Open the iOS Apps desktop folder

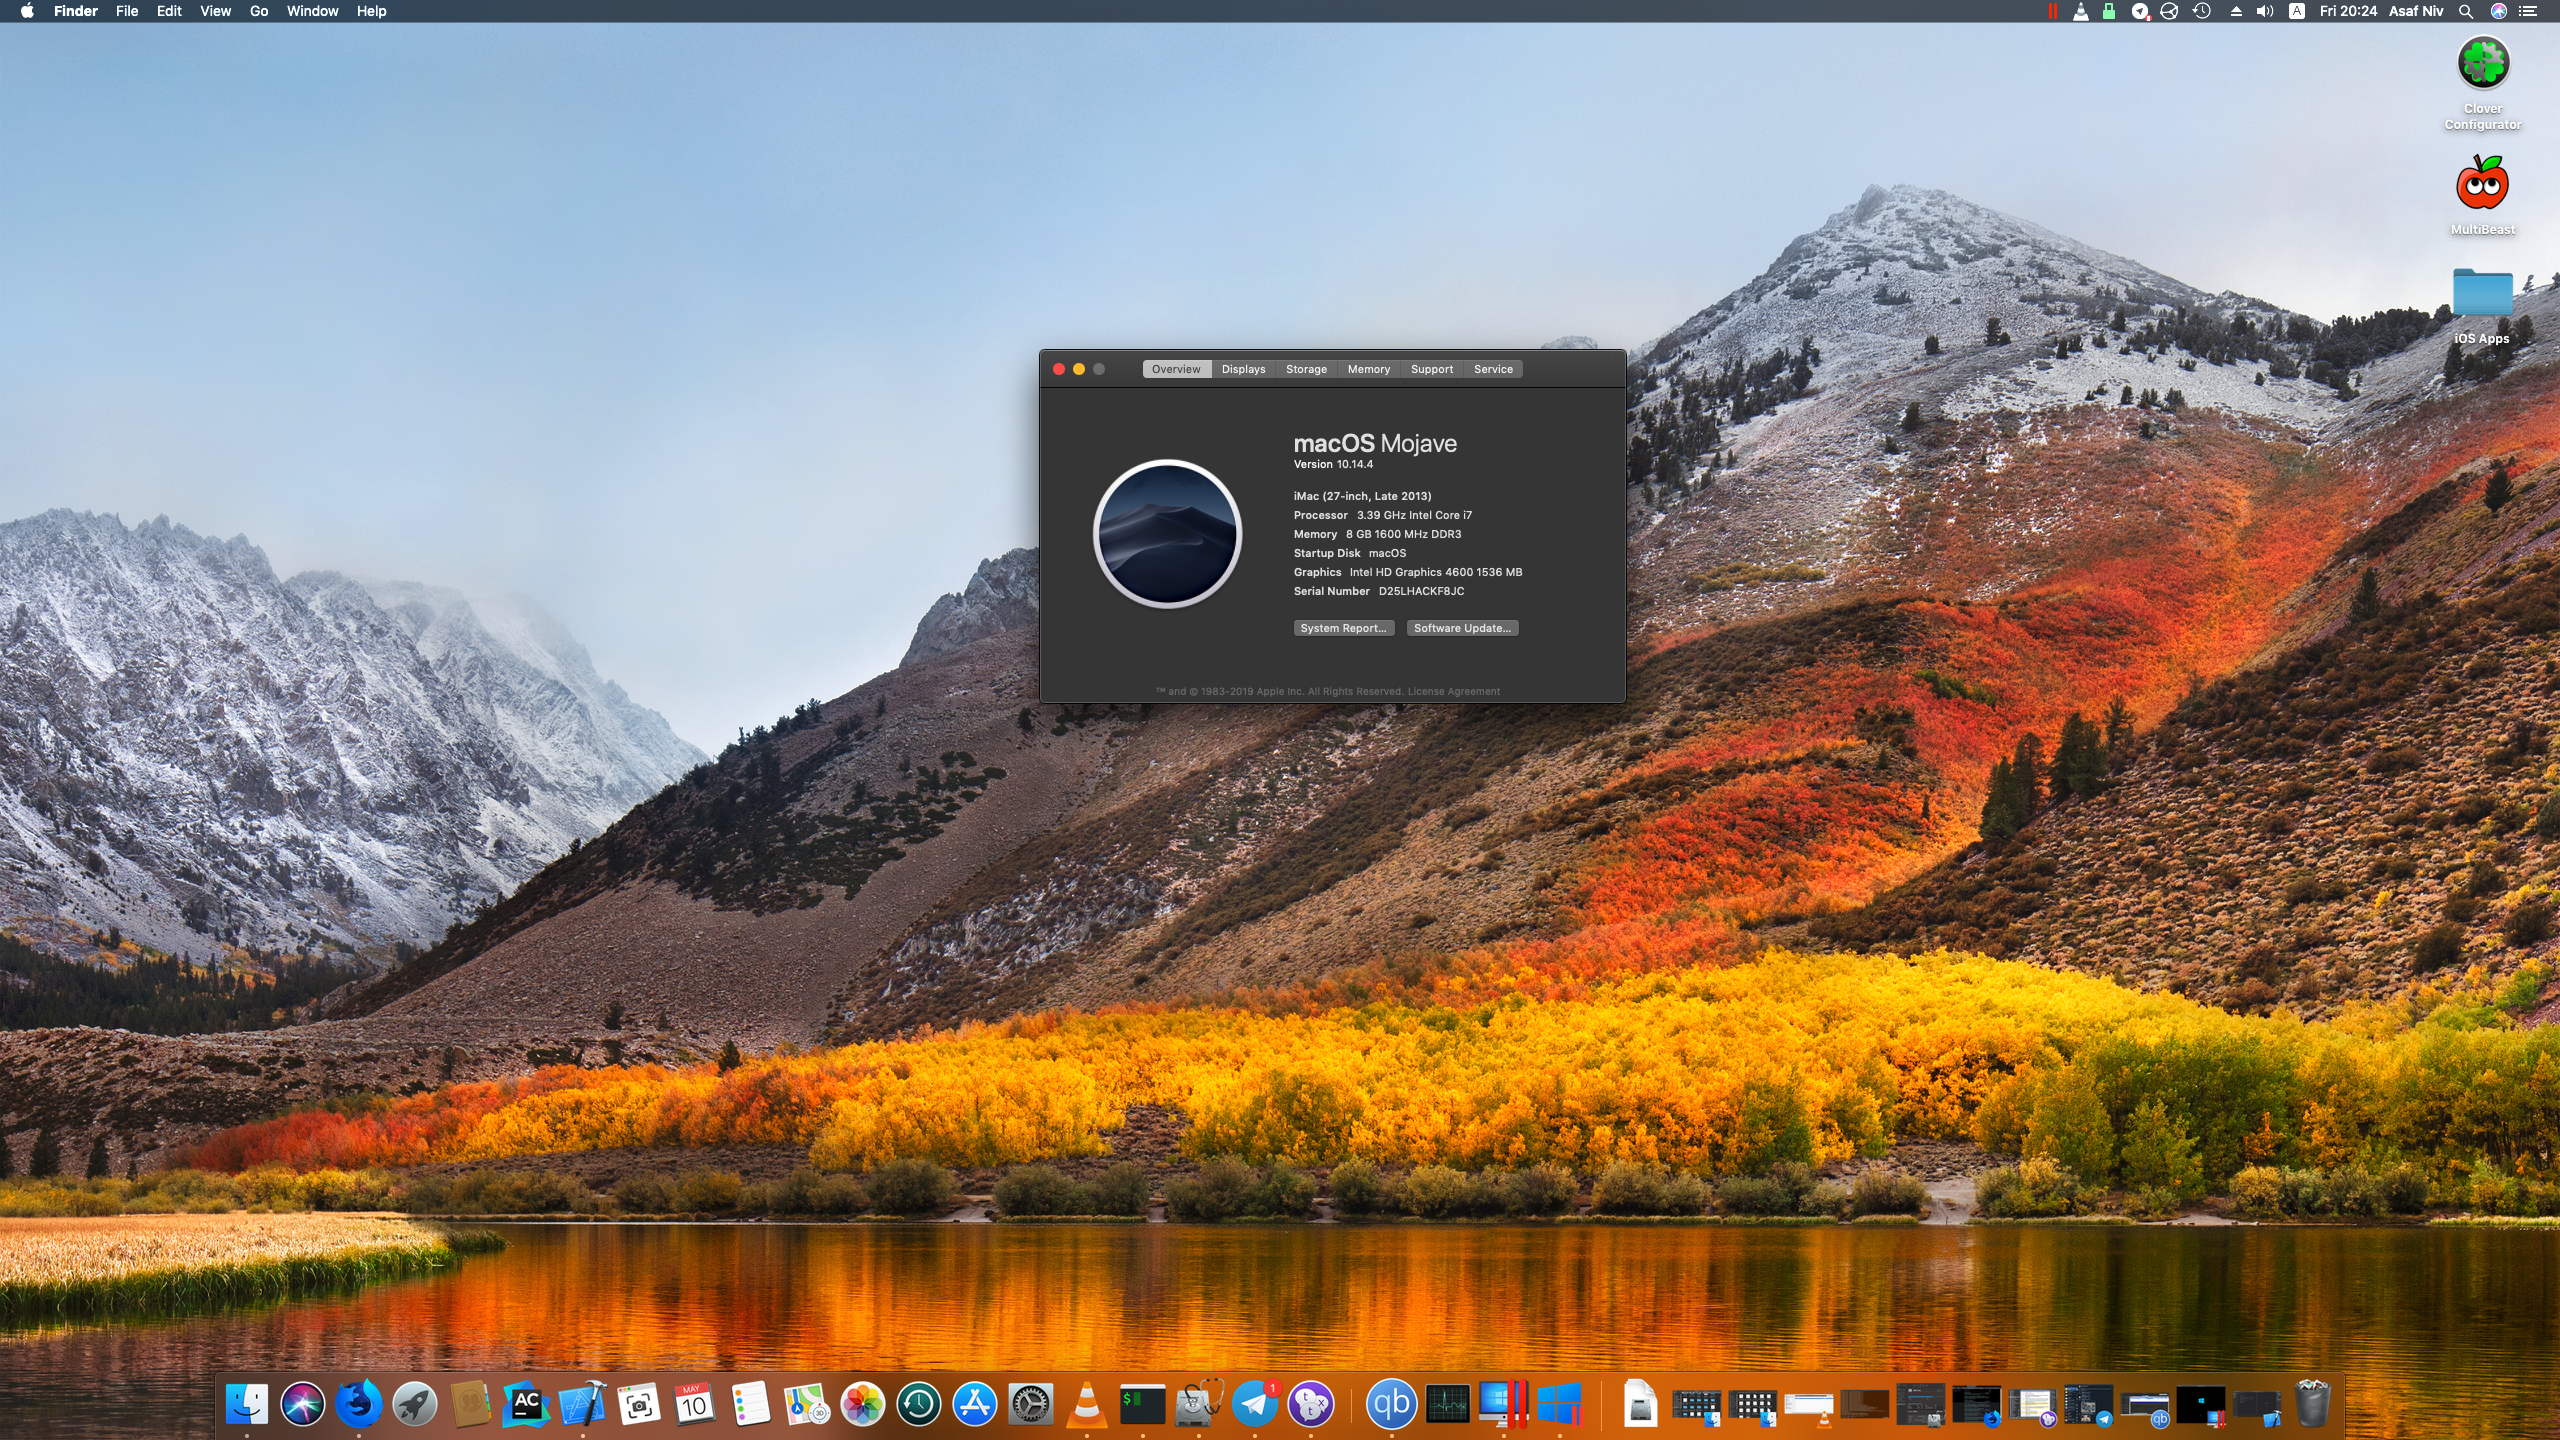point(2482,293)
